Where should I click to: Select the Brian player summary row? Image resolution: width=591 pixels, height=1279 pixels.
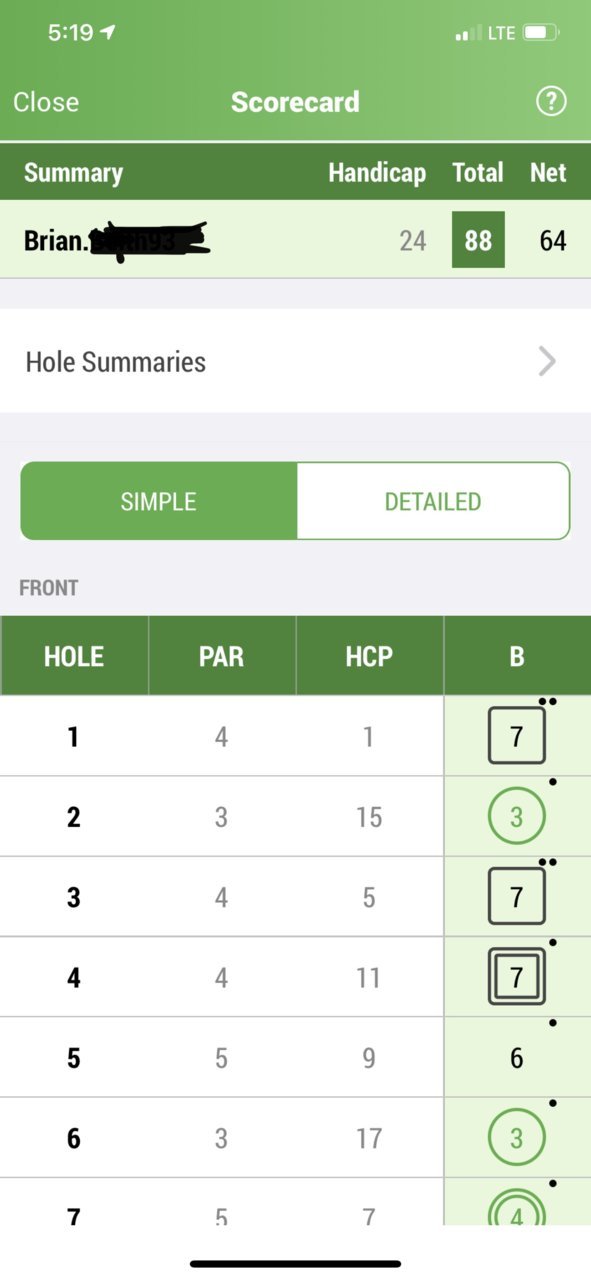click(295, 240)
